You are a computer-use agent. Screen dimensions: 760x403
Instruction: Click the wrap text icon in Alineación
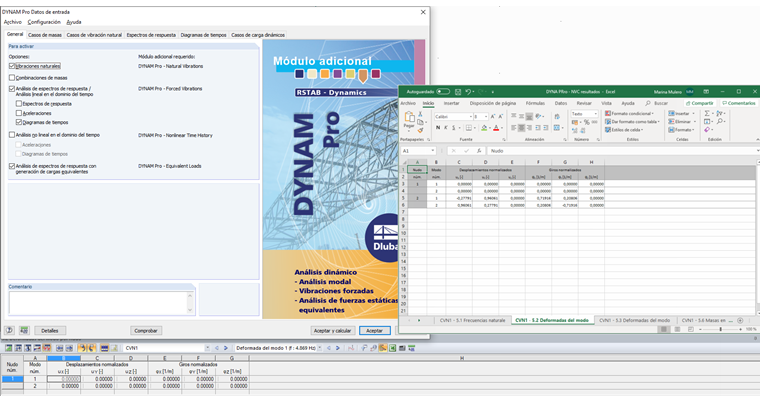(557, 116)
